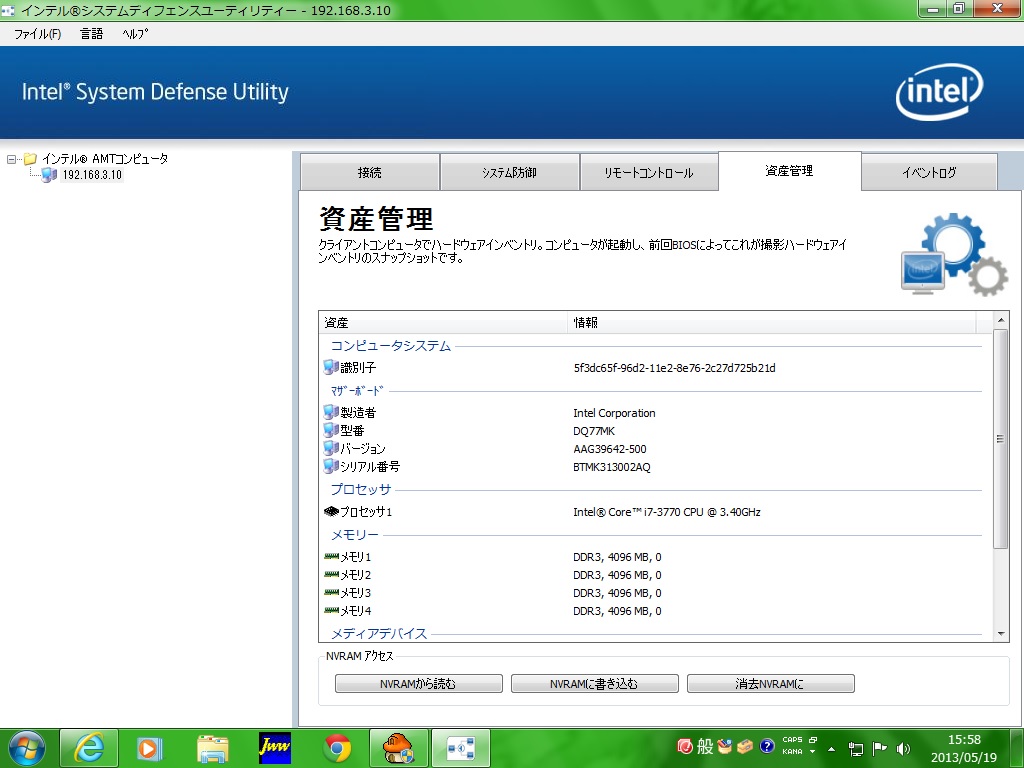Open the イベントログ tab
This screenshot has width=1024, height=768.
pyautogui.click(x=929, y=172)
